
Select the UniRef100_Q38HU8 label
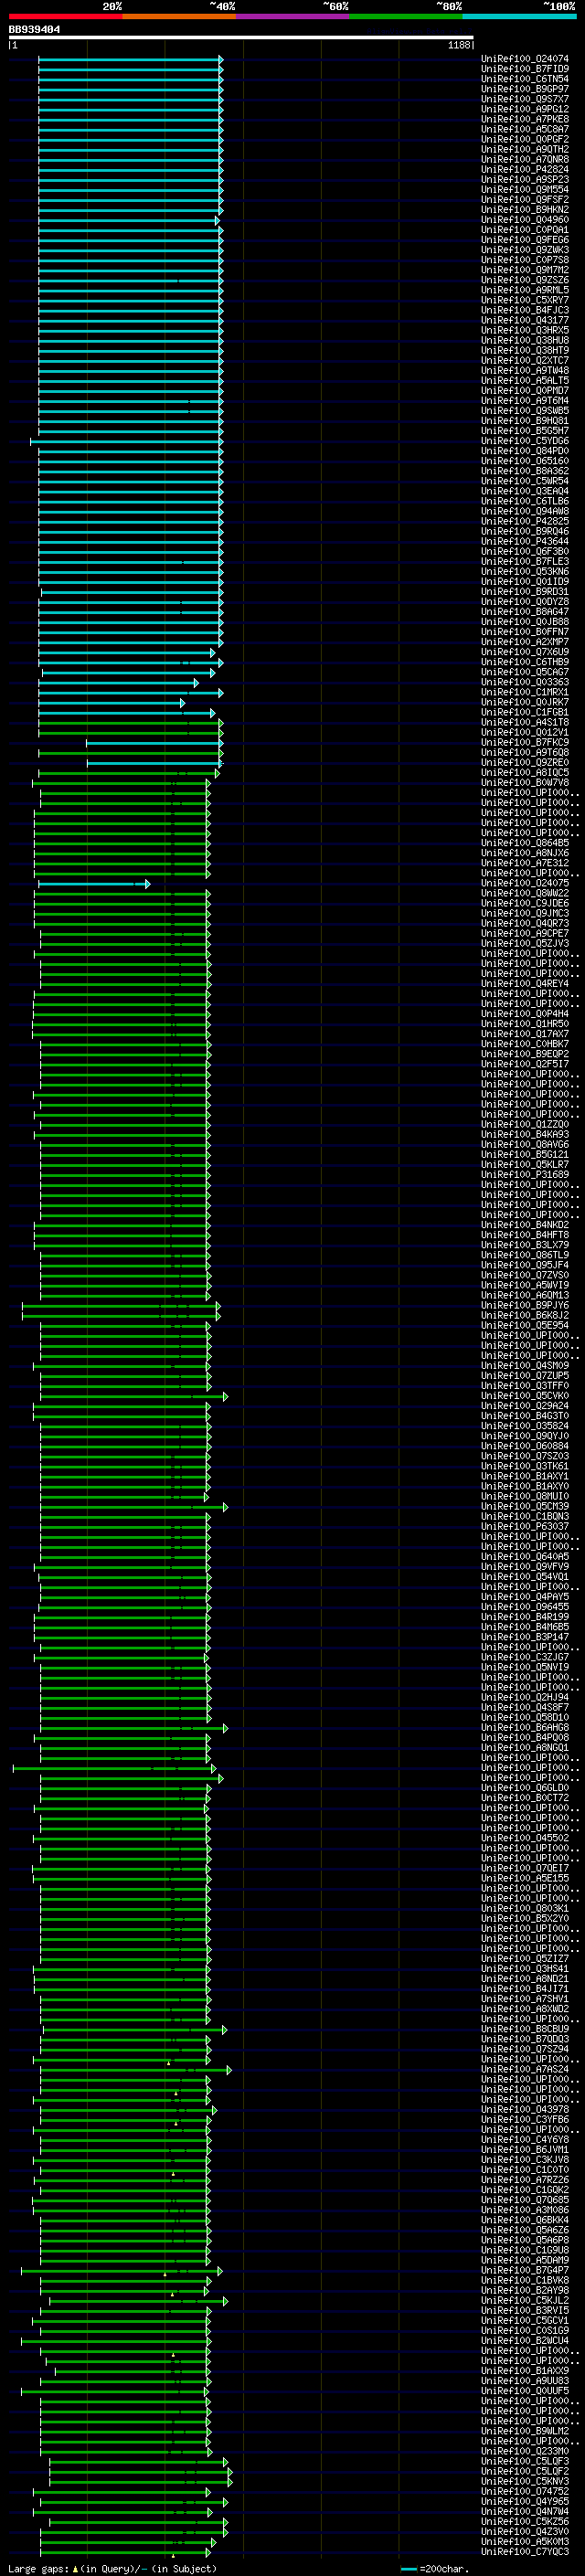point(525,340)
